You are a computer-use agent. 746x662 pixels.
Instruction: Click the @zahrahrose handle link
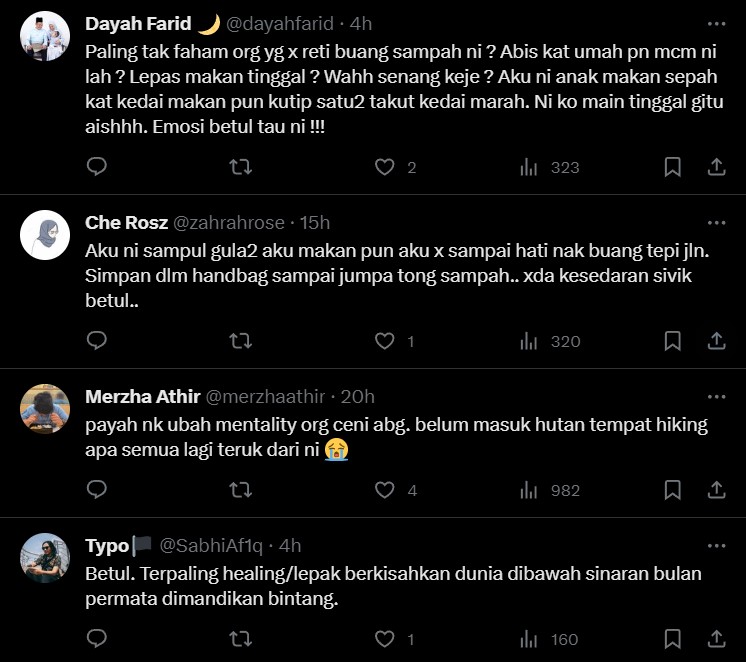click(x=229, y=222)
